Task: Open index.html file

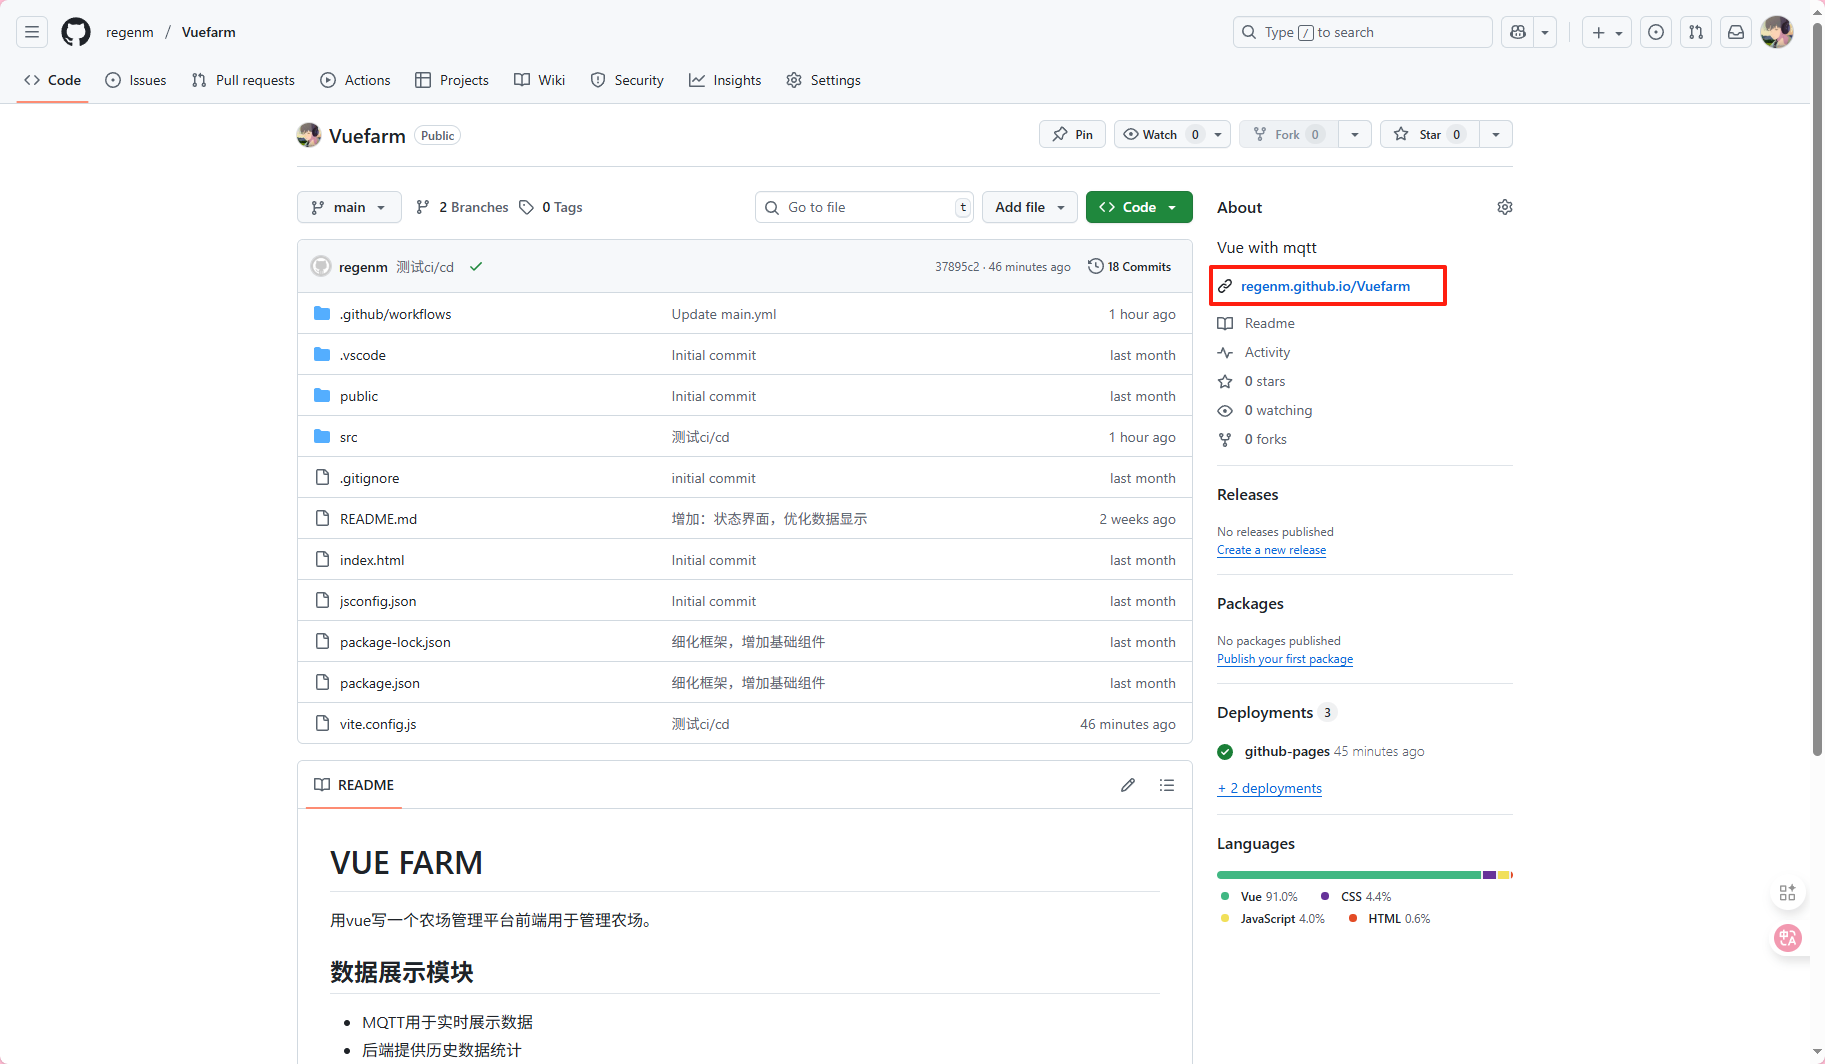Action: (x=372, y=560)
